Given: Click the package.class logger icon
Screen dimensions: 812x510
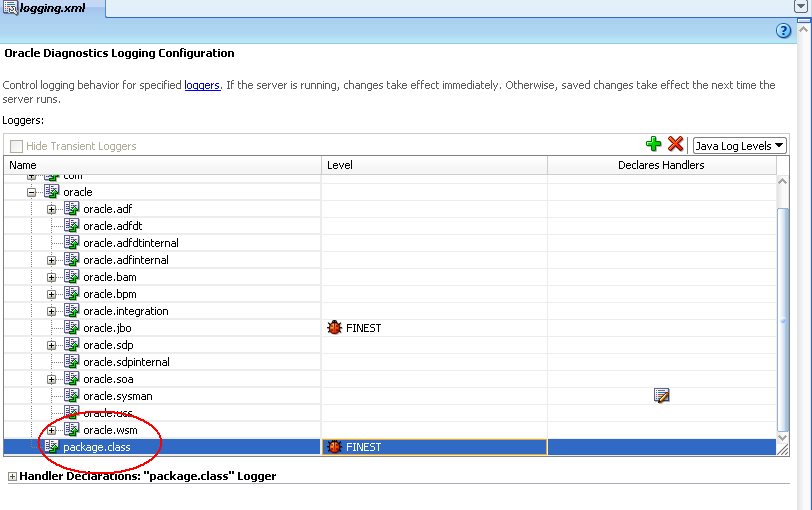Looking at the screenshot, I should click(x=51, y=446).
